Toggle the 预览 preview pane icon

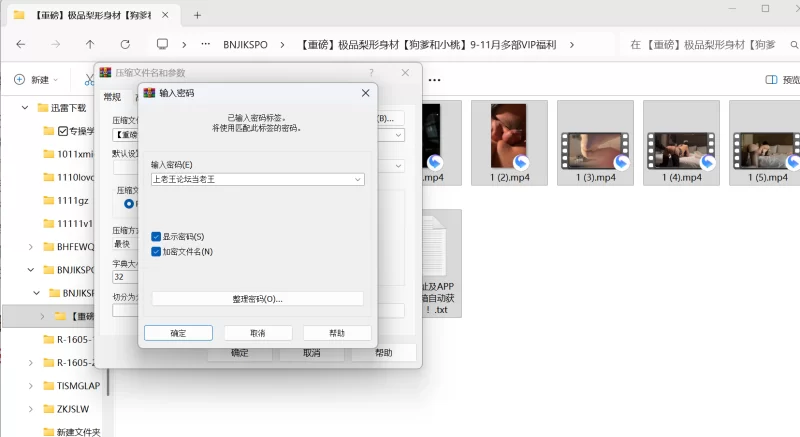pos(772,80)
